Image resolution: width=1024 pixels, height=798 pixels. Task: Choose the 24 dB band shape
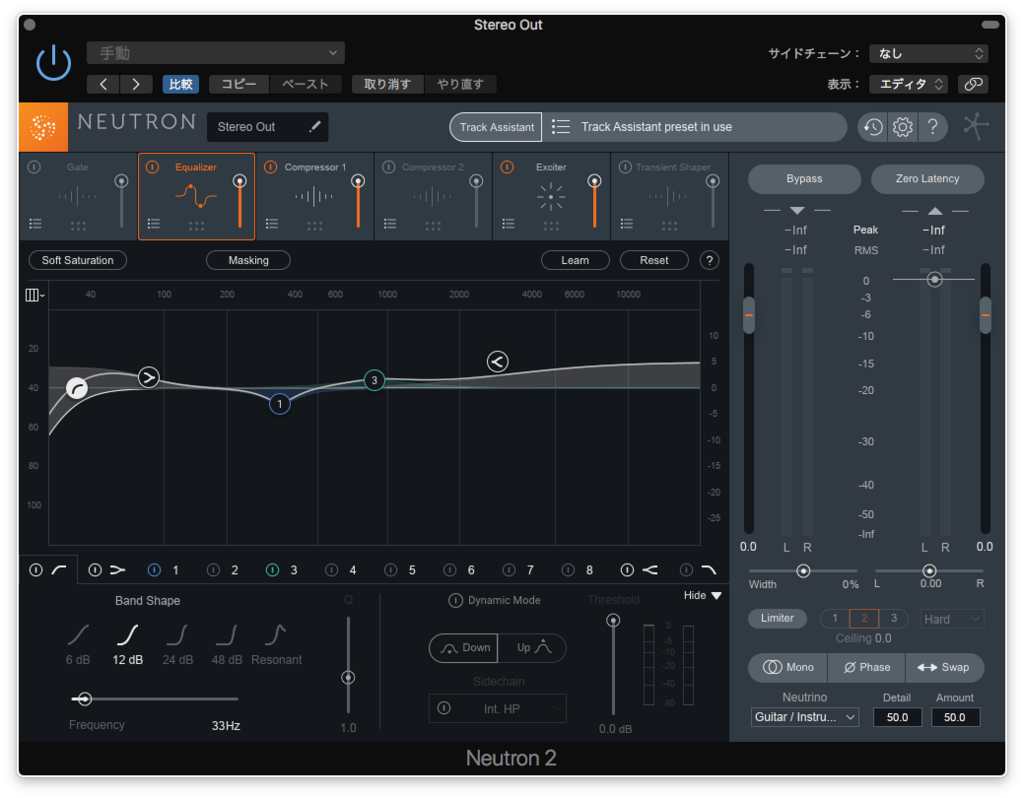178,644
